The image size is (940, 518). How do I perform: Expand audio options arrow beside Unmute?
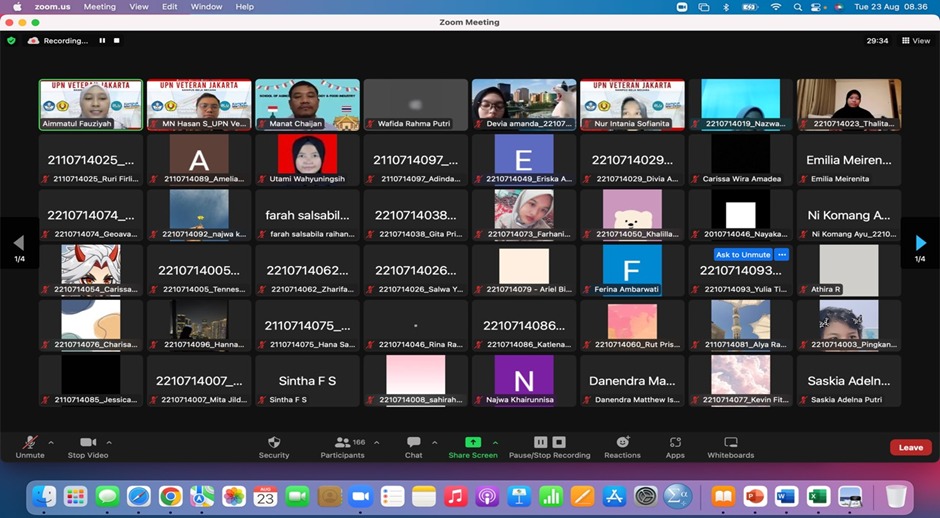point(52,442)
